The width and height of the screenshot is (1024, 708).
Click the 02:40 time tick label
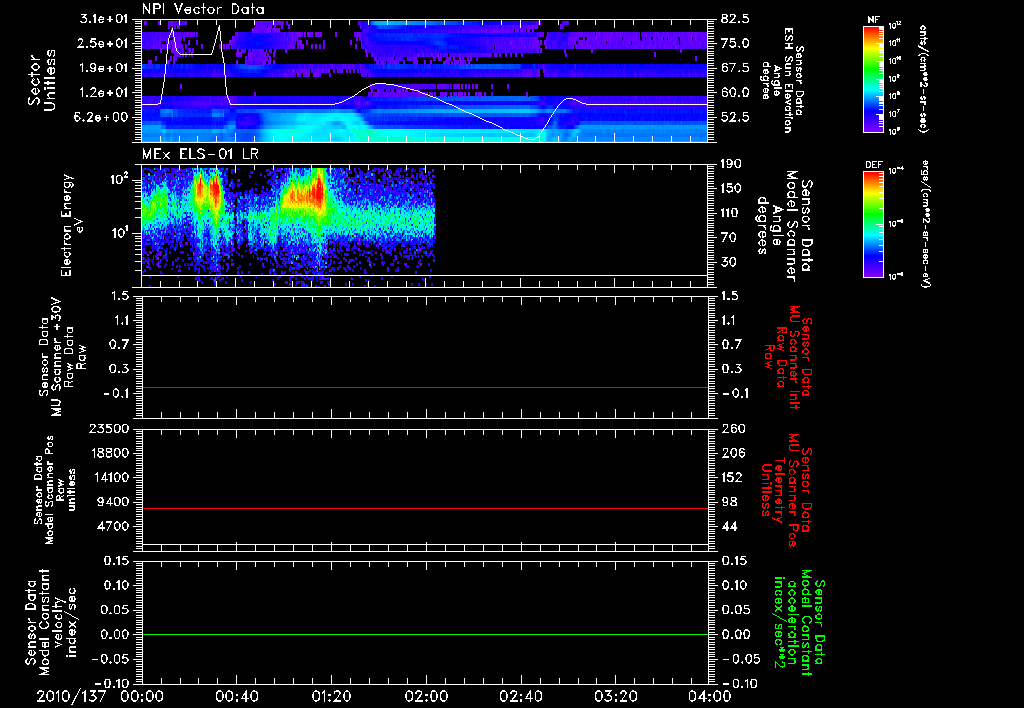[x=520, y=696]
